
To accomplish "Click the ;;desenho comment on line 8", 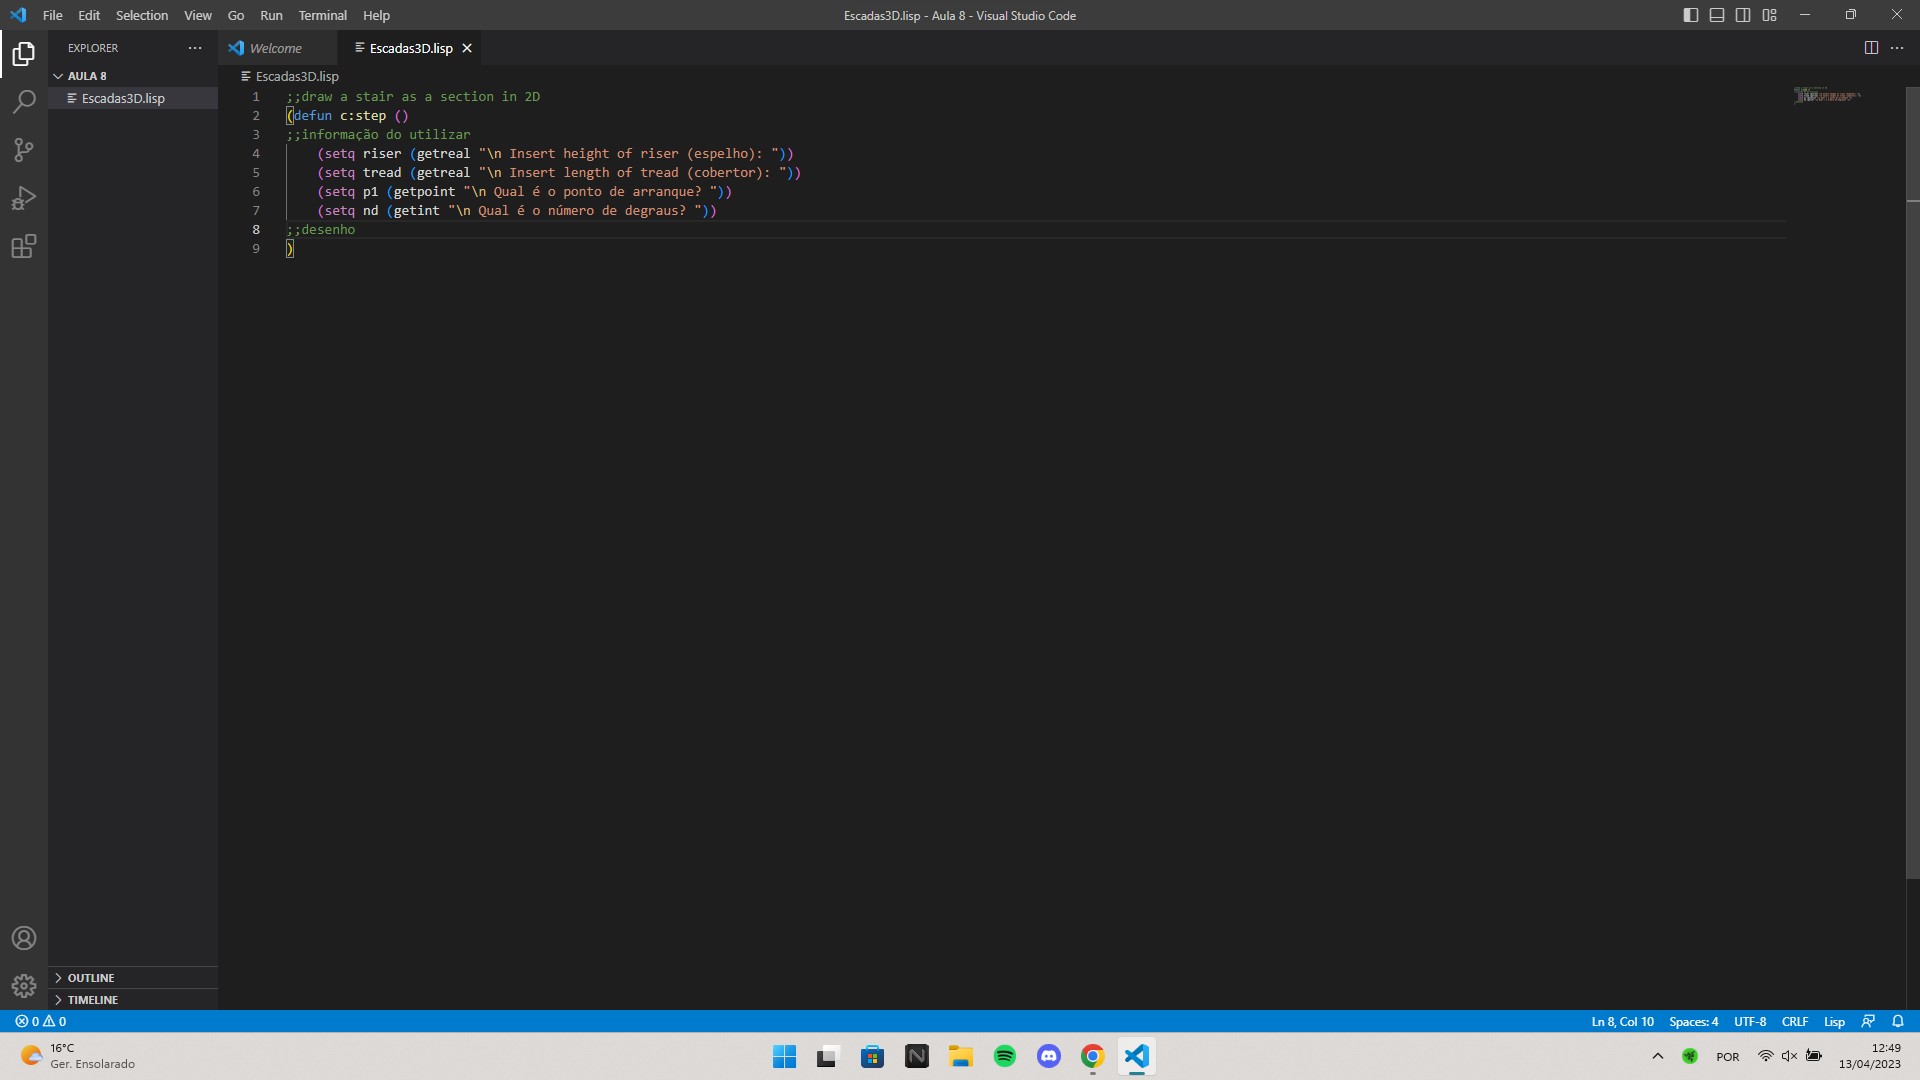I will (x=320, y=229).
